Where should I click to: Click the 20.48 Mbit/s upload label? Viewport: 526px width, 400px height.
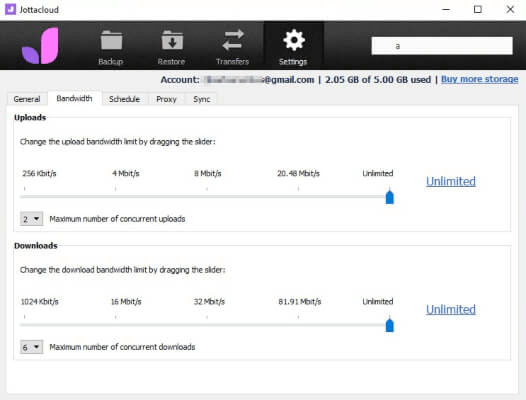[299, 173]
